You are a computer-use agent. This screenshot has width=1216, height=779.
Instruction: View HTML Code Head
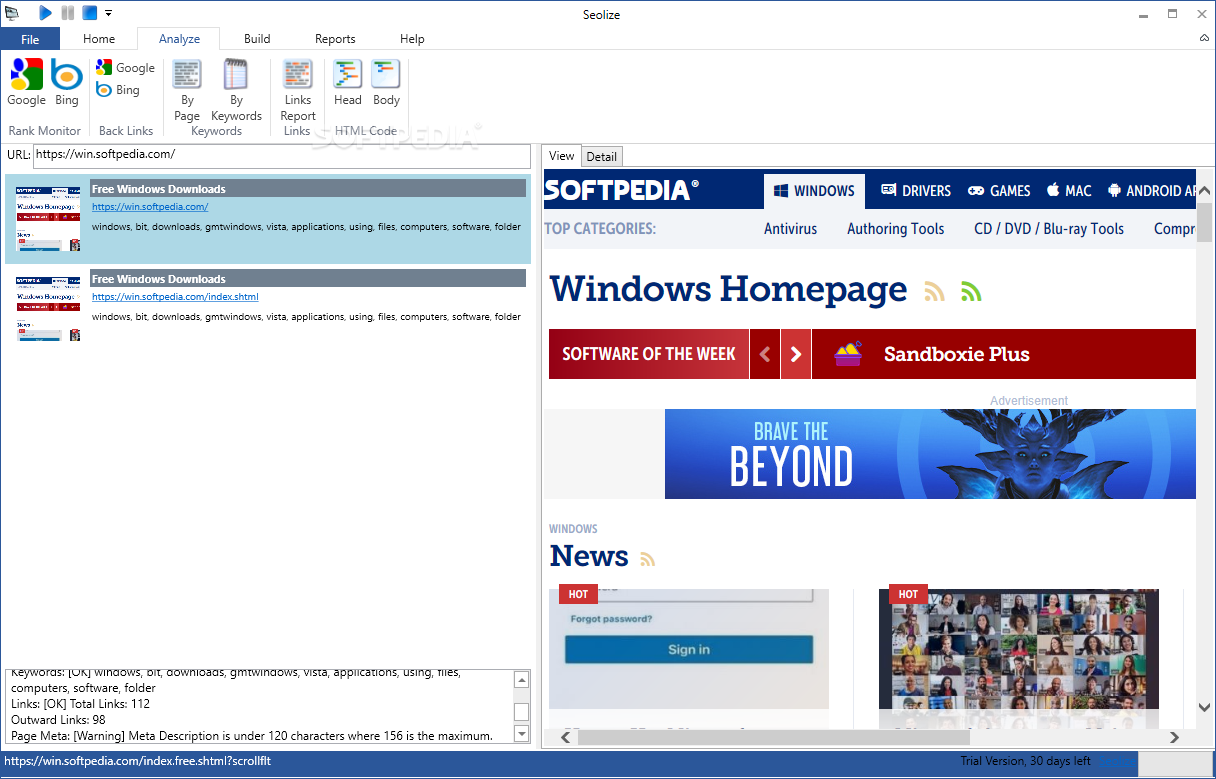[348, 83]
